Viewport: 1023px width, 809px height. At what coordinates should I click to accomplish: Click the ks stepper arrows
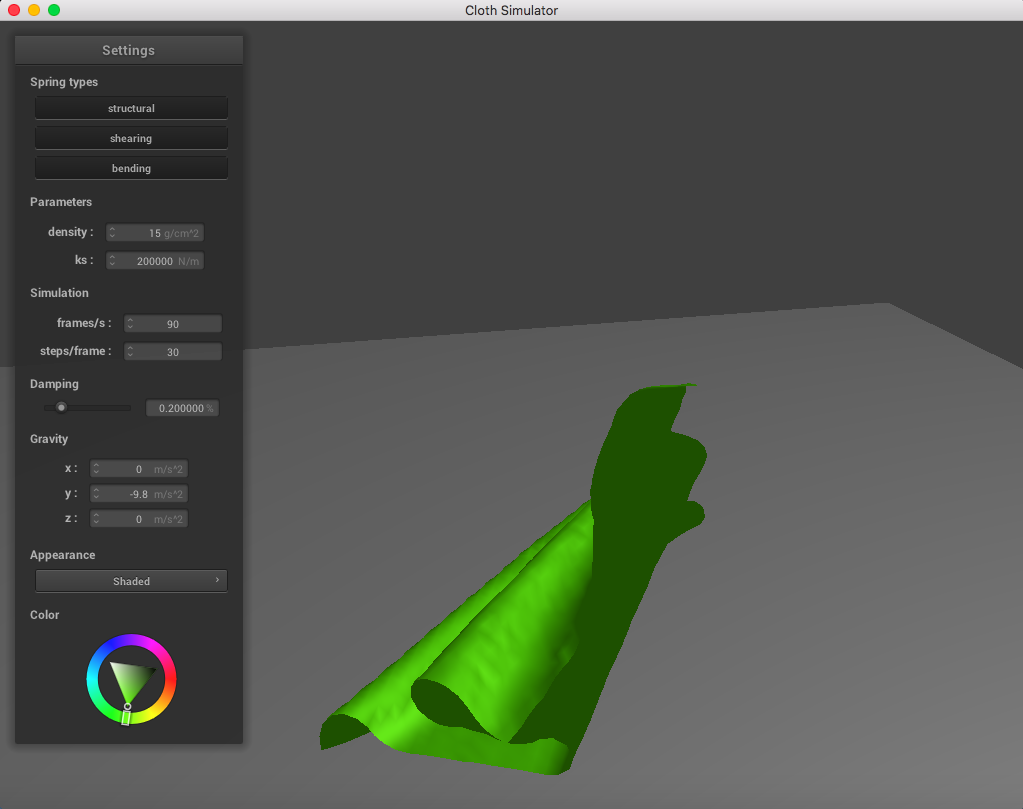click(112, 261)
